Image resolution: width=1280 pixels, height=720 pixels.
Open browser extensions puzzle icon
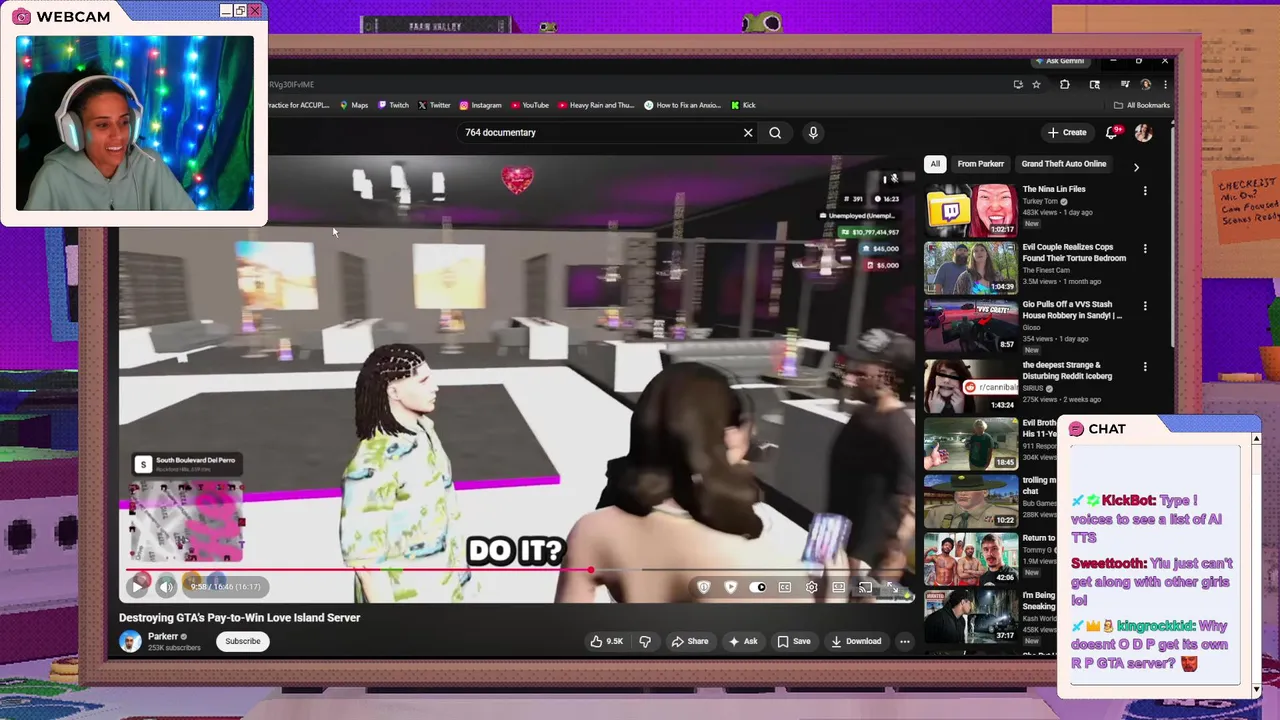click(1065, 85)
